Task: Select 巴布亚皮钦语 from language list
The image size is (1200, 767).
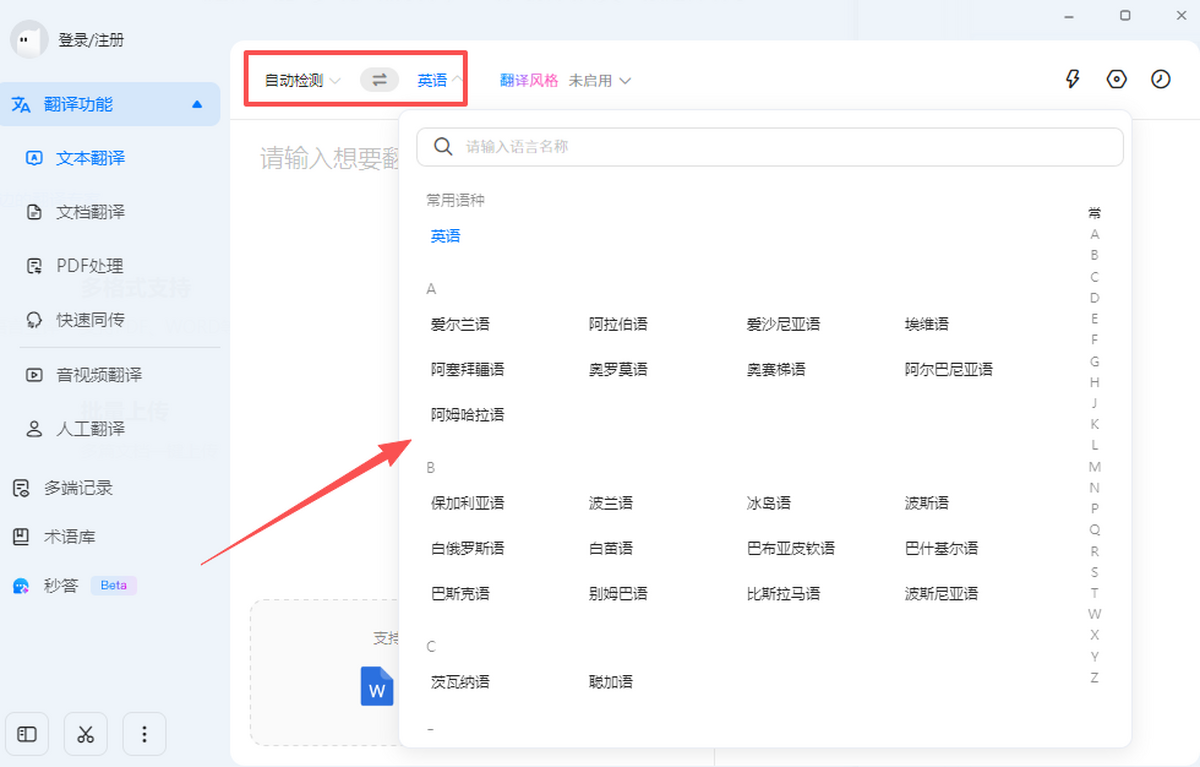Action: 791,549
